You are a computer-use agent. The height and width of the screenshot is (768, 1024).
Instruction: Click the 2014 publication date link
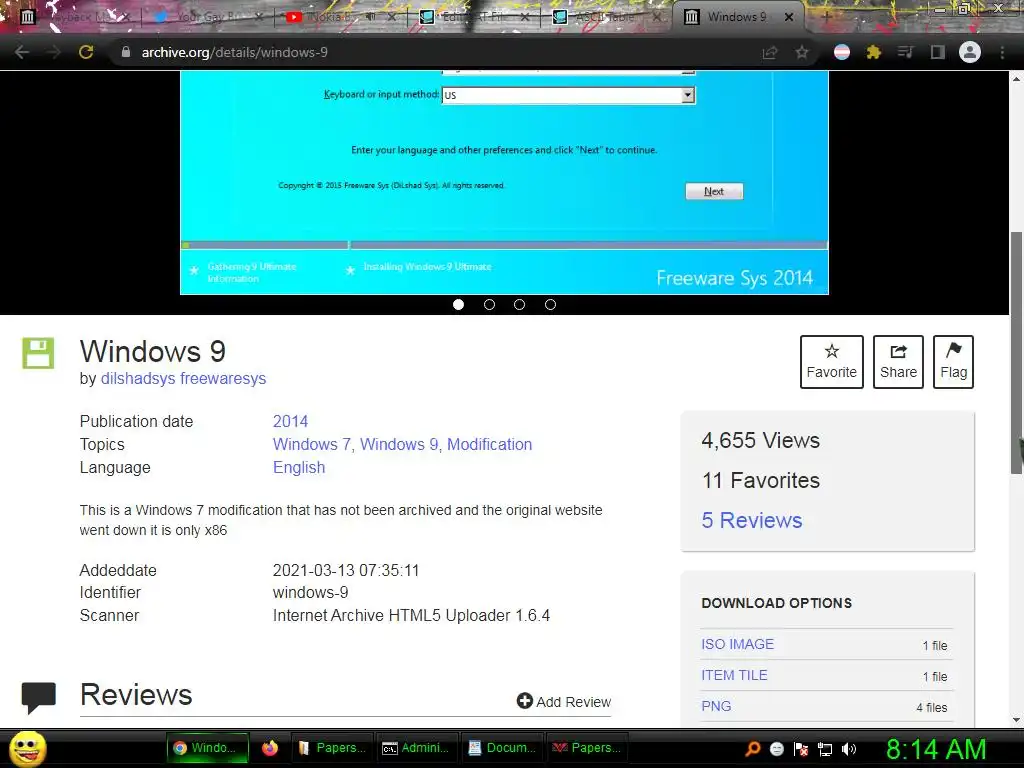[x=291, y=421]
